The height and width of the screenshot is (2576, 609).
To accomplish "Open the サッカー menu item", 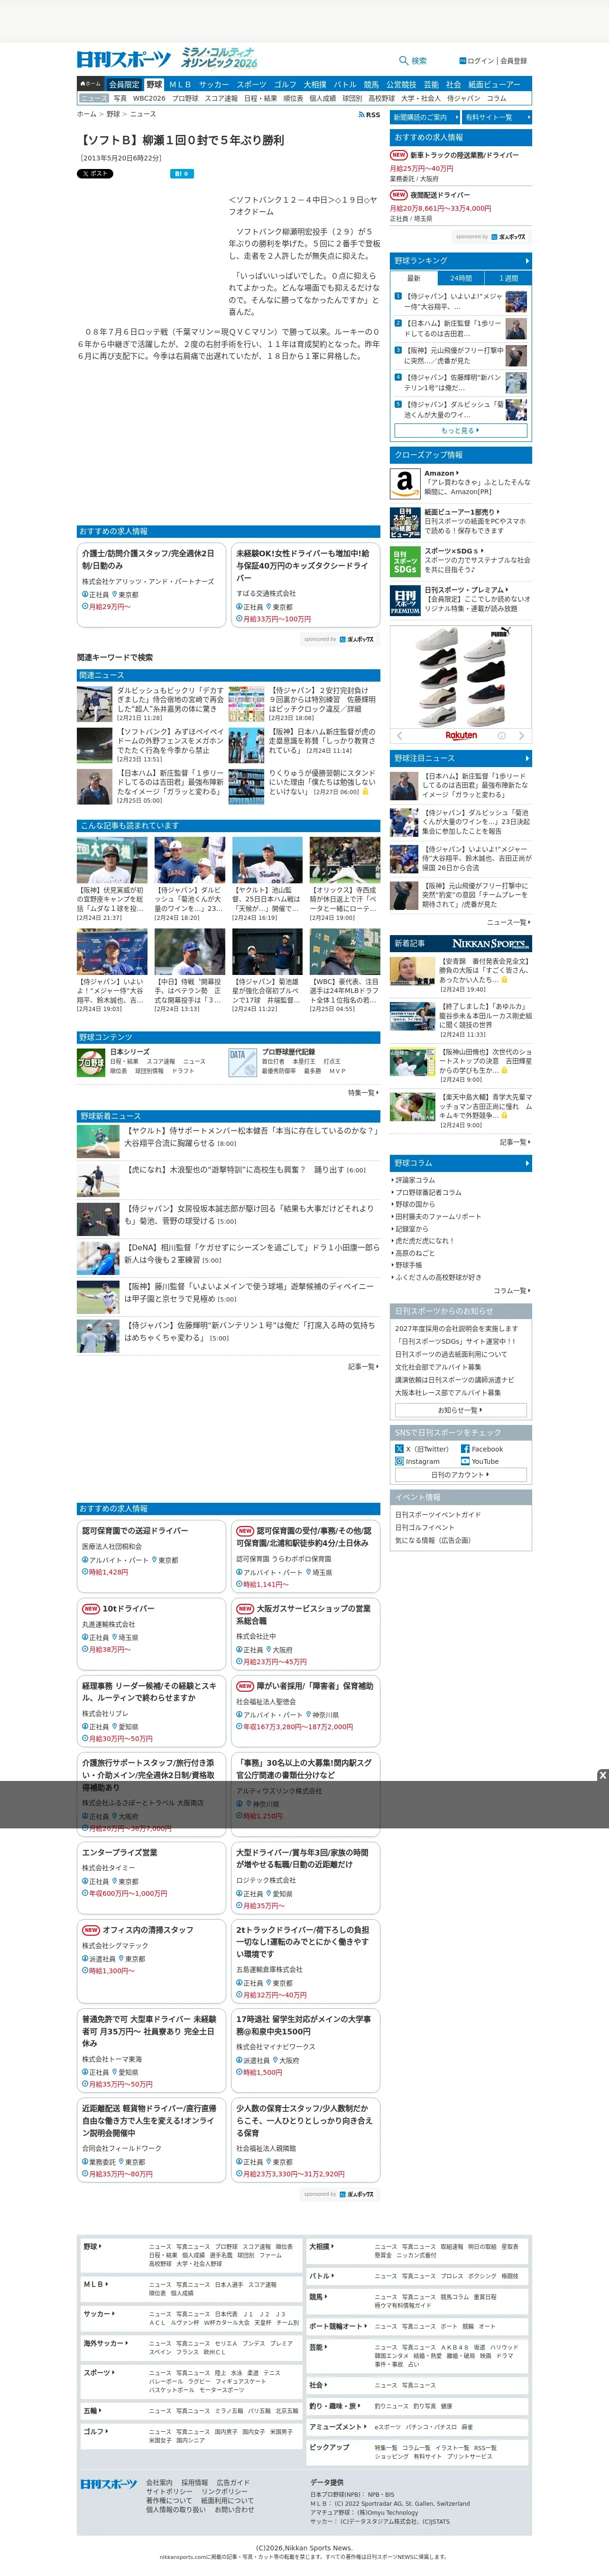I will tap(213, 85).
